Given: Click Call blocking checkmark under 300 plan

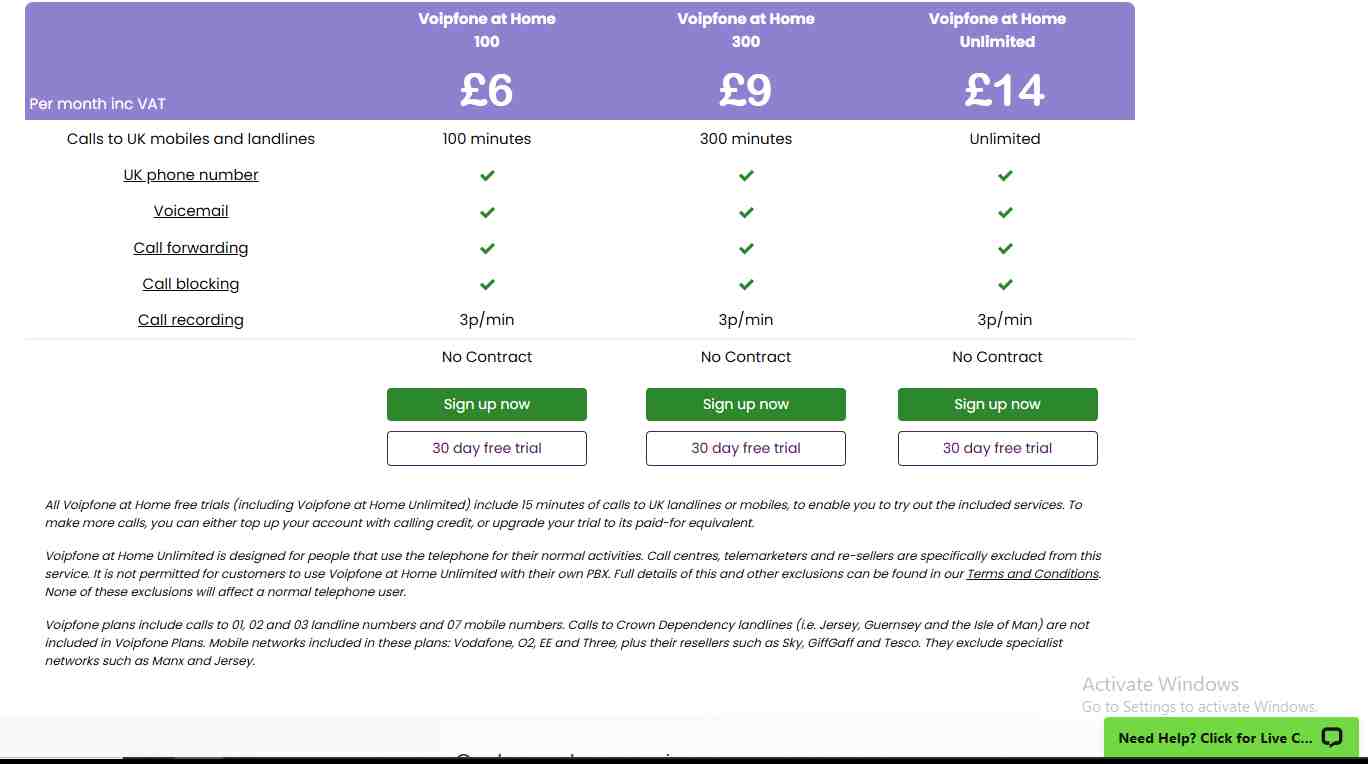Looking at the screenshot, I should click(746, 285).
